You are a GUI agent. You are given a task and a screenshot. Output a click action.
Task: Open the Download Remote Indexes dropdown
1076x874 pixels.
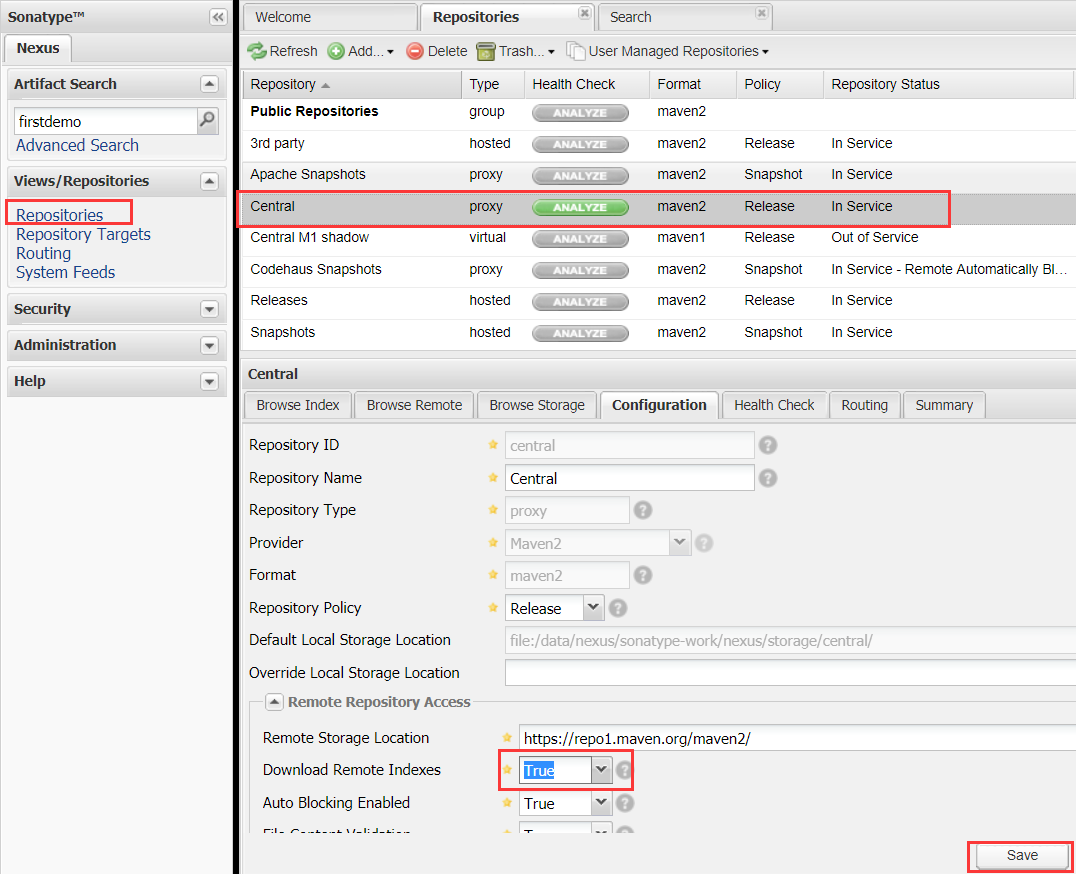coord(601,770)
